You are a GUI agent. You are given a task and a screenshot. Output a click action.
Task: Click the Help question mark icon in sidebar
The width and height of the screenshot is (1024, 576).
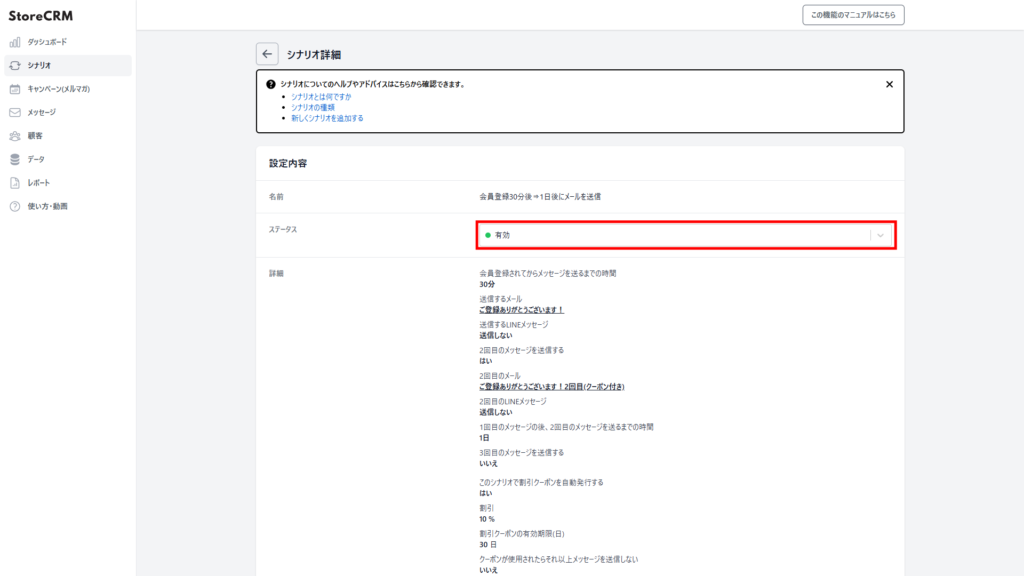(x=15, y=206)
